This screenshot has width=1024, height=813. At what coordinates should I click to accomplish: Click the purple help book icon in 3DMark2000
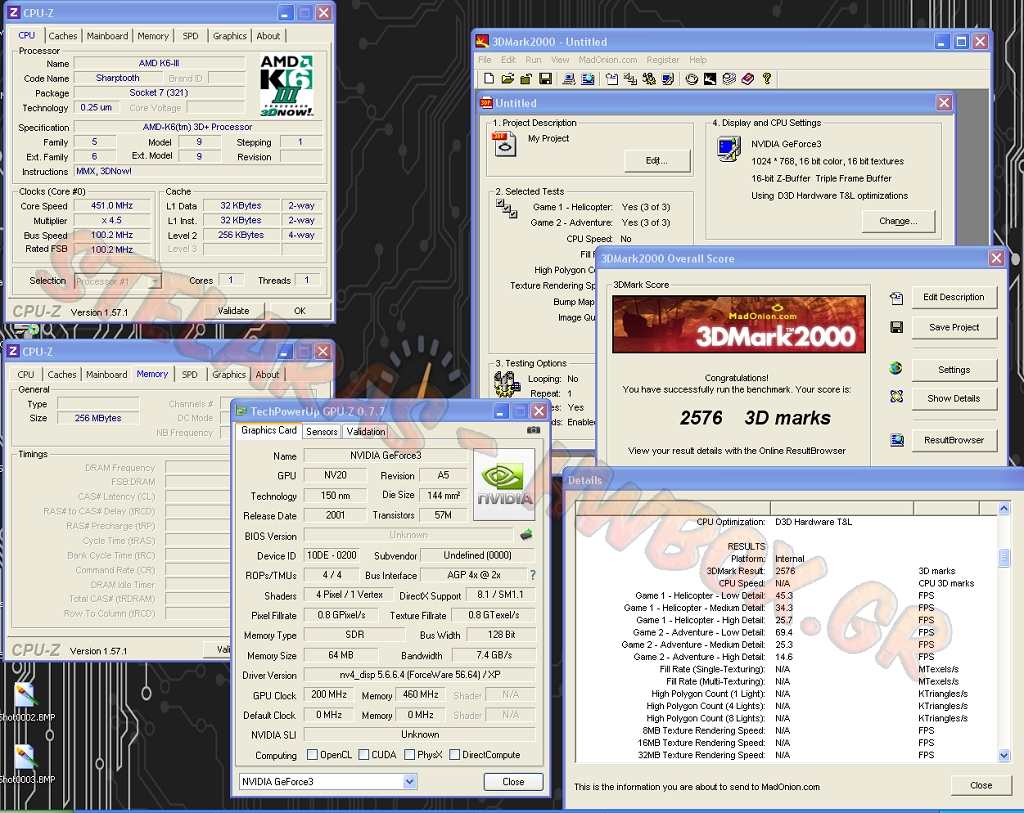[x=748, y=79]
